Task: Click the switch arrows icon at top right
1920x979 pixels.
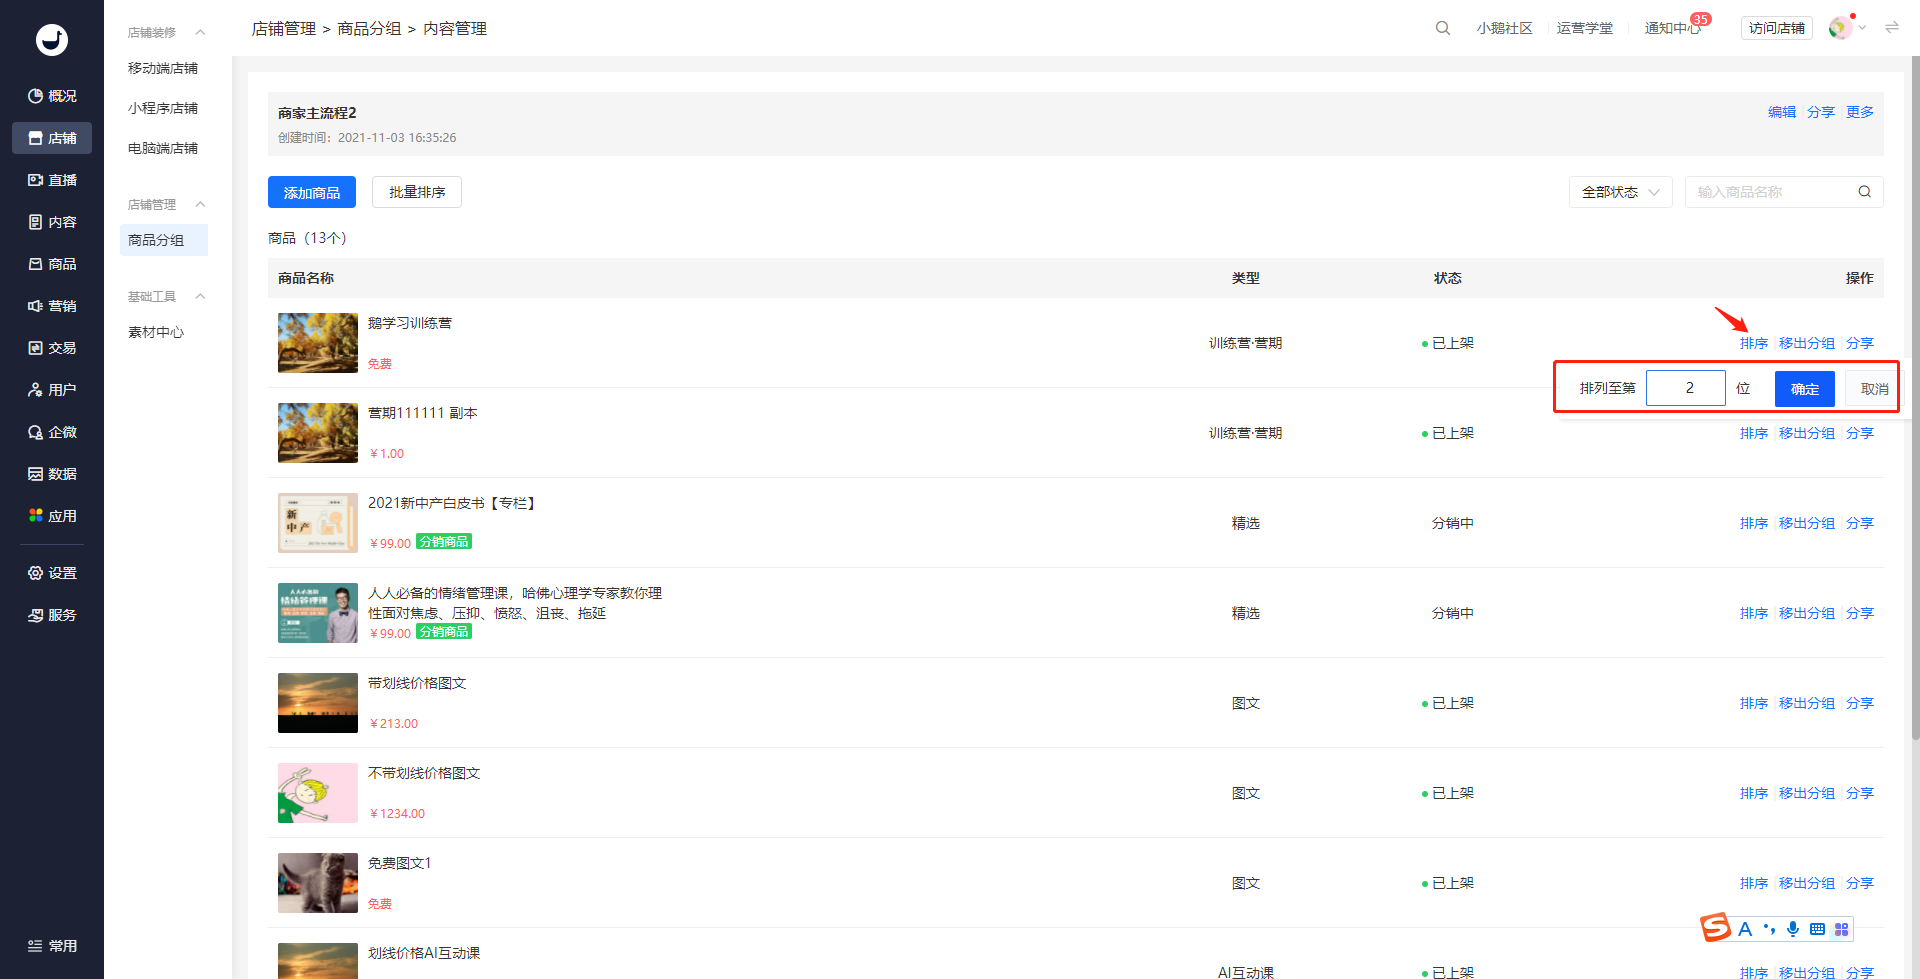Action: pyautogui.click(x=1892, y=27)
